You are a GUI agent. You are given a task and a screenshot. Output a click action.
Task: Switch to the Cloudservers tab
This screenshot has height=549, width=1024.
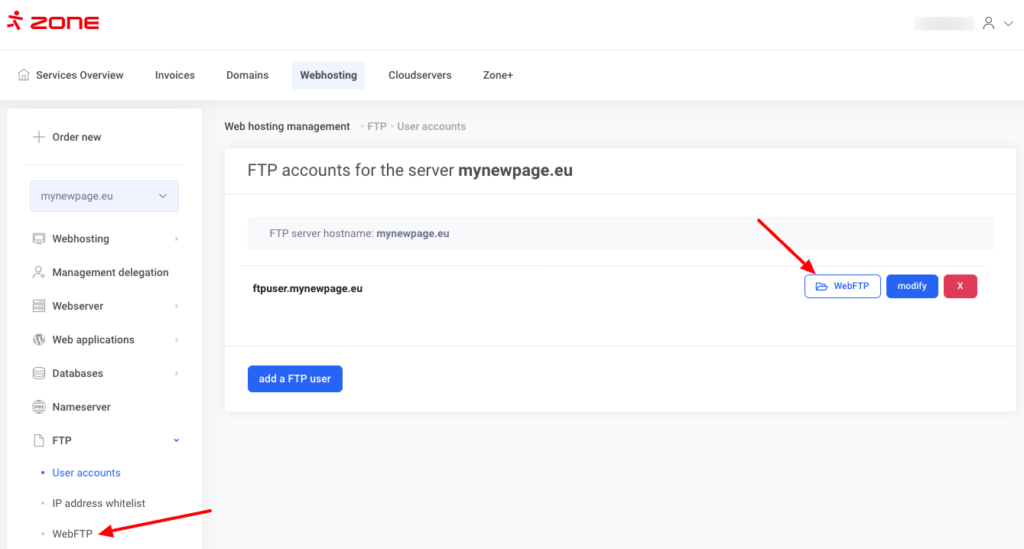click(x=420, y=75)
